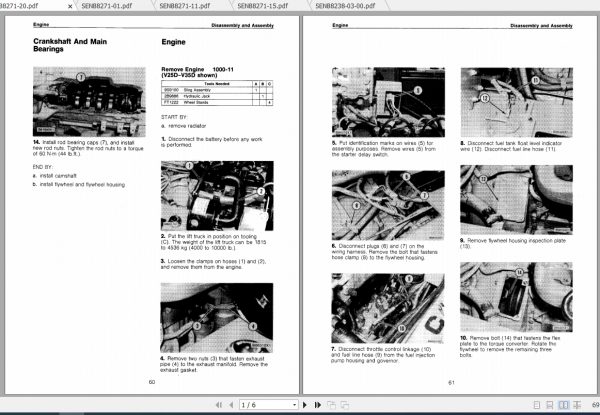Click step 5 'Put identification marks on wires' text
Screen dimensions: 600x415
point(383,149)
